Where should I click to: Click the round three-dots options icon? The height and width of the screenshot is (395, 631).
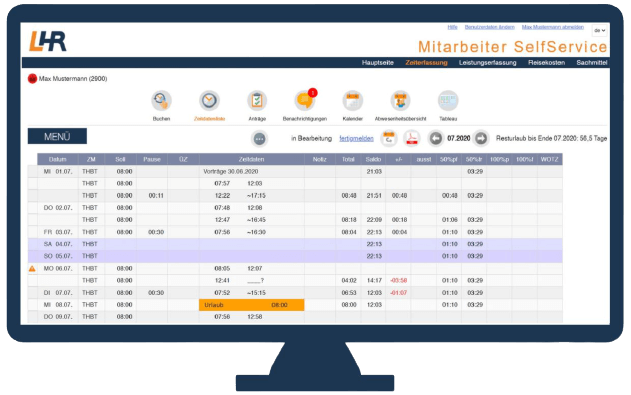tap(260, 139)
